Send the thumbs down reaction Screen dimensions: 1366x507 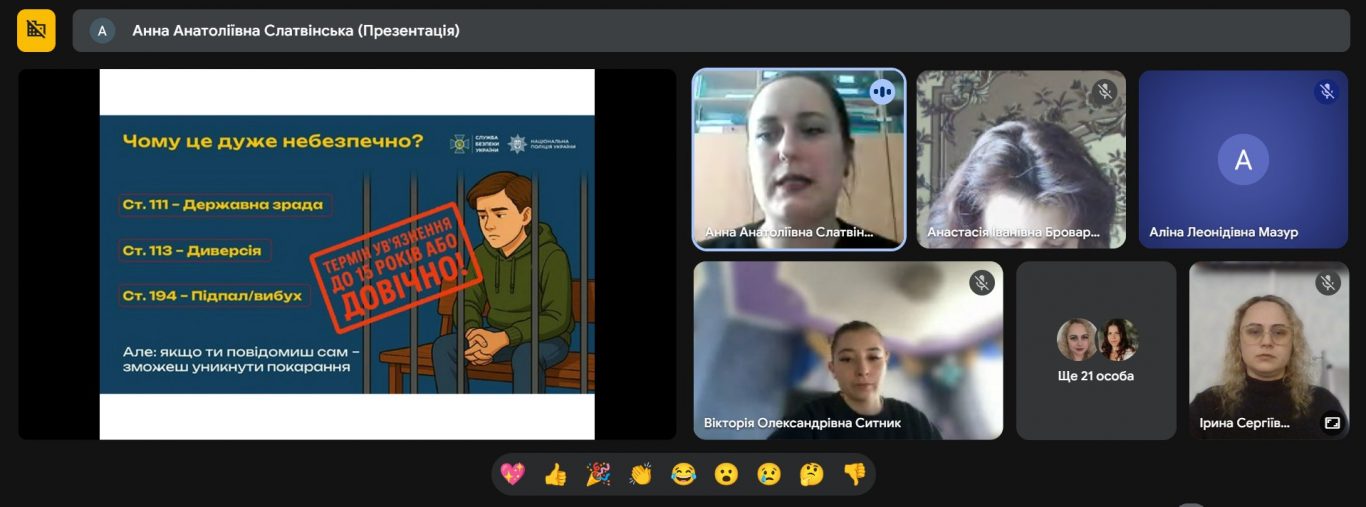854,474
